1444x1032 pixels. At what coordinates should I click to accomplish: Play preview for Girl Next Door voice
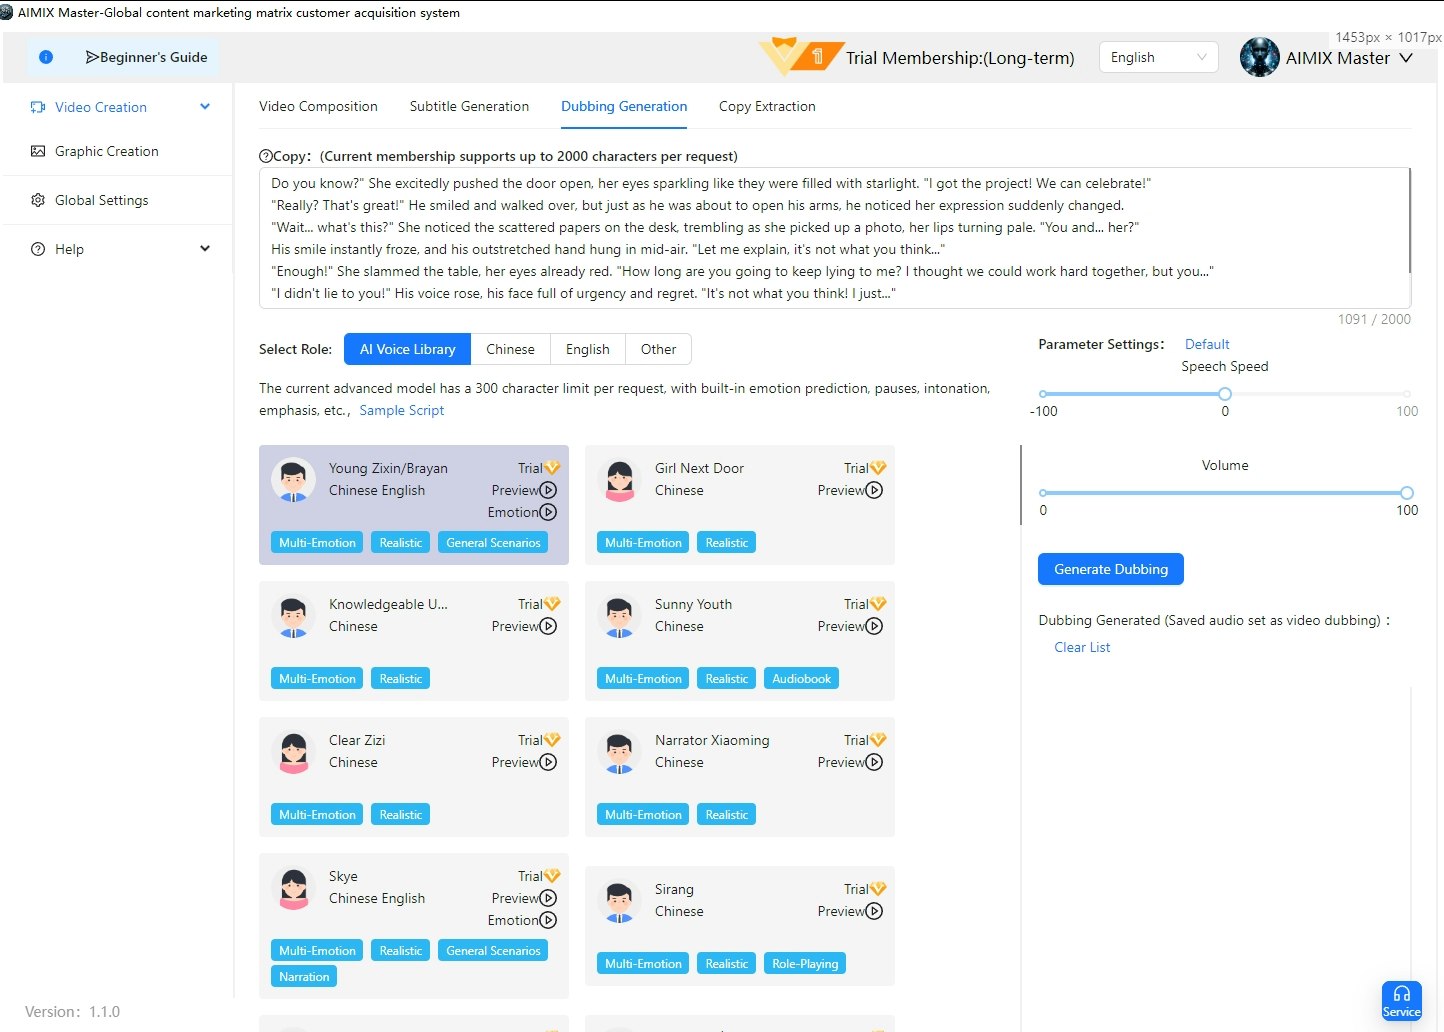(x=874, y=490)
